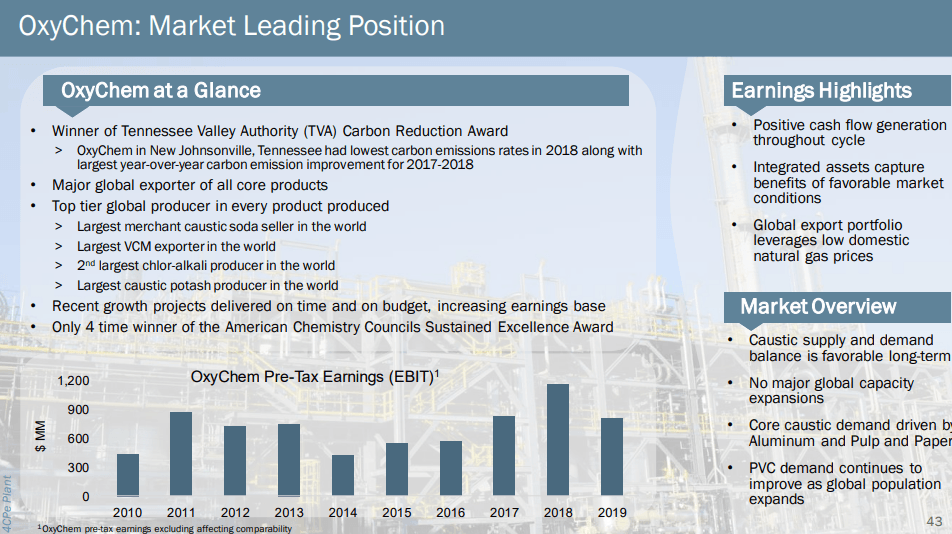Screen dimensions: 952x534
Task: Click the 2012 bar in the chart
Action: (x=235, y=461)
